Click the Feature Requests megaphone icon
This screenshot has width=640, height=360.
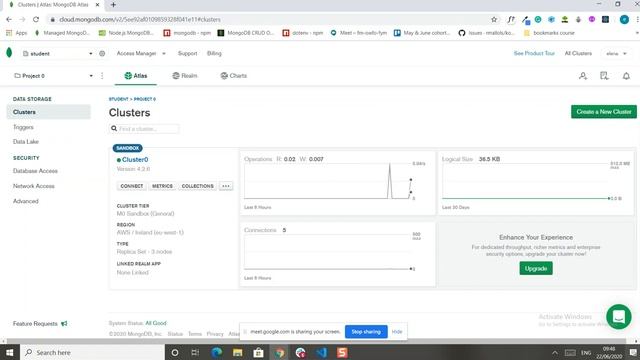pyautogui.click(x=64, y=324)
